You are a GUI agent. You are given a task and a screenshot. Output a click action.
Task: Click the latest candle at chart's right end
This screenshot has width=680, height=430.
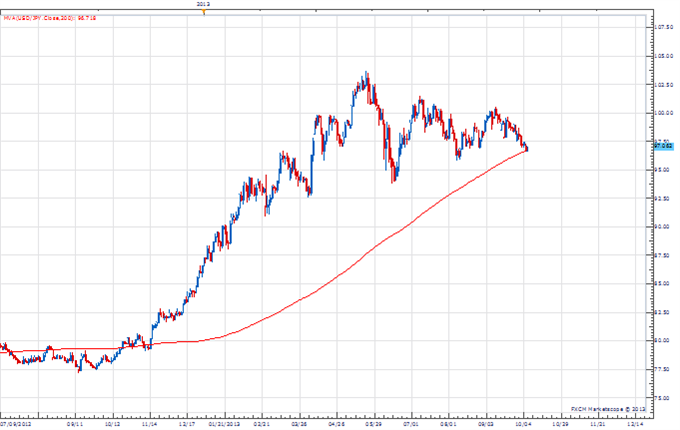527,149
